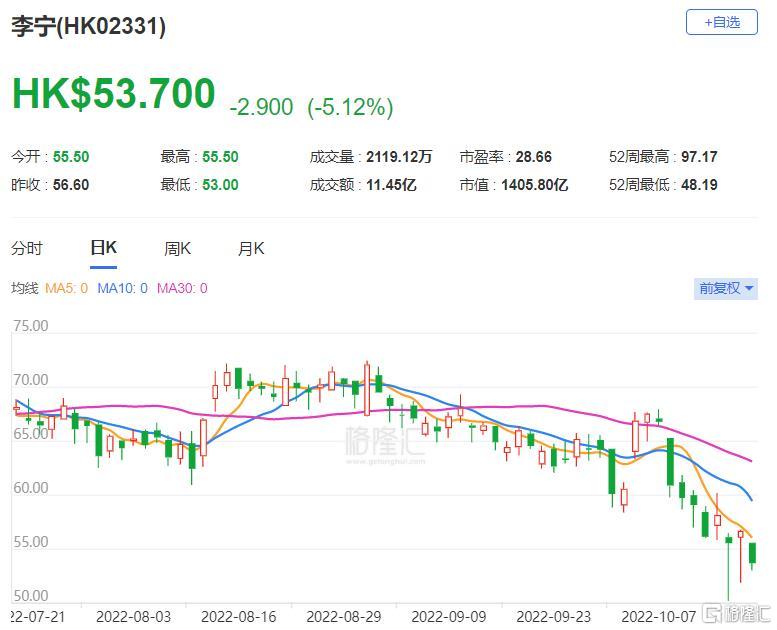Switch to the 分时 intraday tab

[x=27, y=249]
